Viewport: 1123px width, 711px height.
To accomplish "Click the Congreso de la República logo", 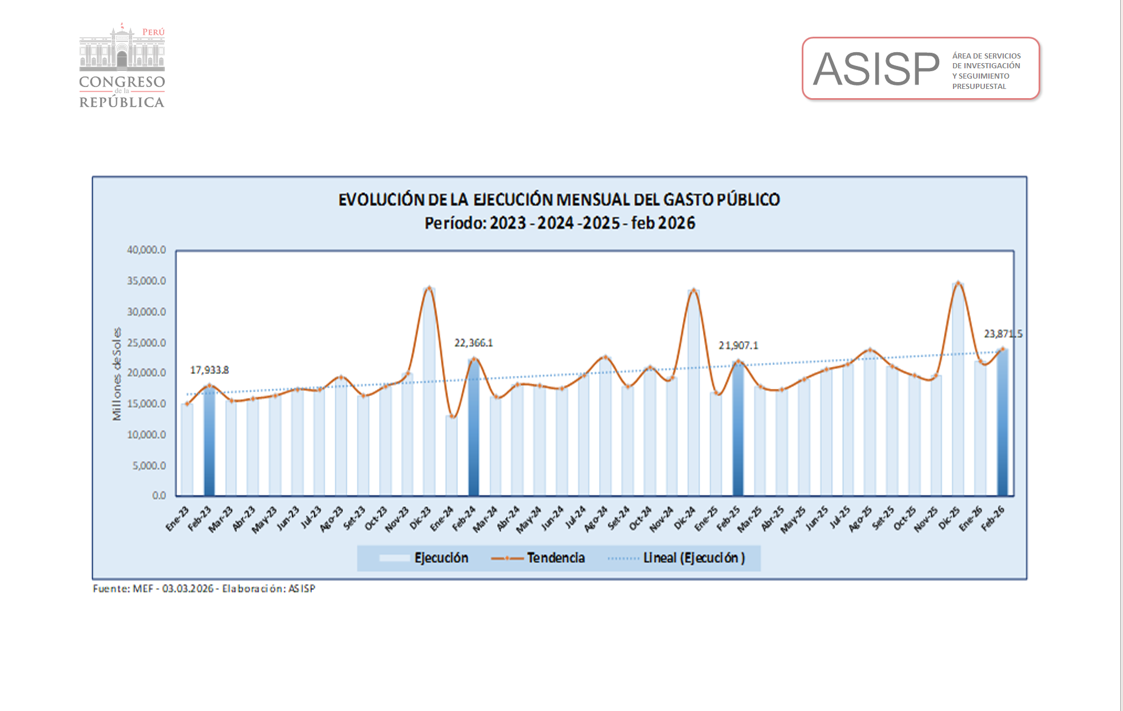I will 122,67.
